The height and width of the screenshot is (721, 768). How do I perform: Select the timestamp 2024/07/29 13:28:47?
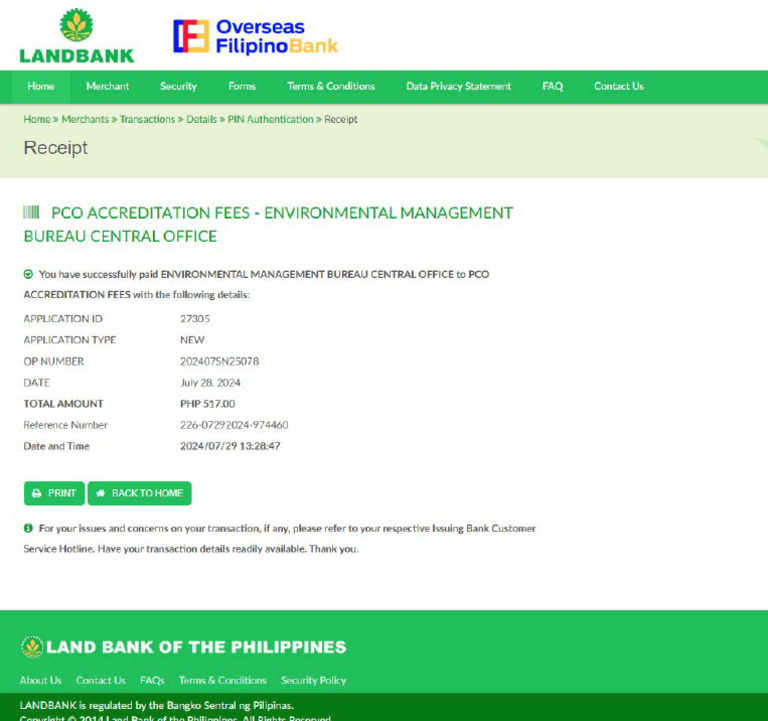pos(230,446)
